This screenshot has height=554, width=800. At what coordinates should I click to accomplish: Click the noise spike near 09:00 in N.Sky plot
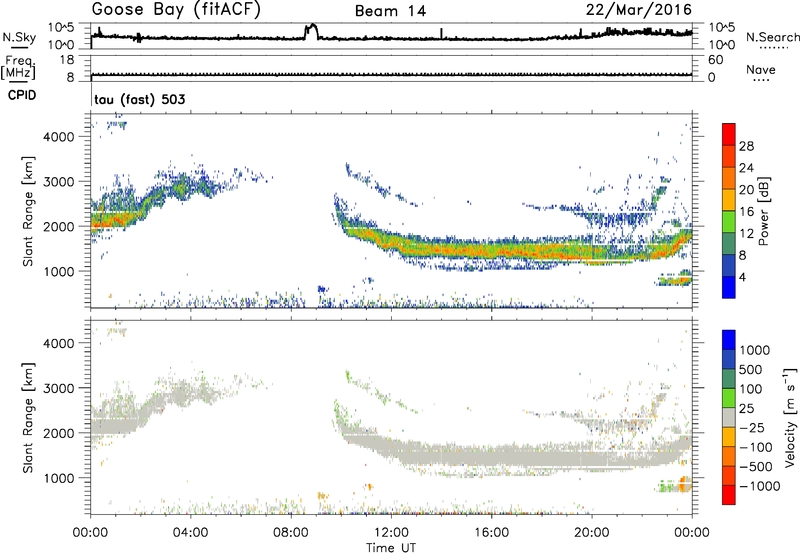[311, 30]
